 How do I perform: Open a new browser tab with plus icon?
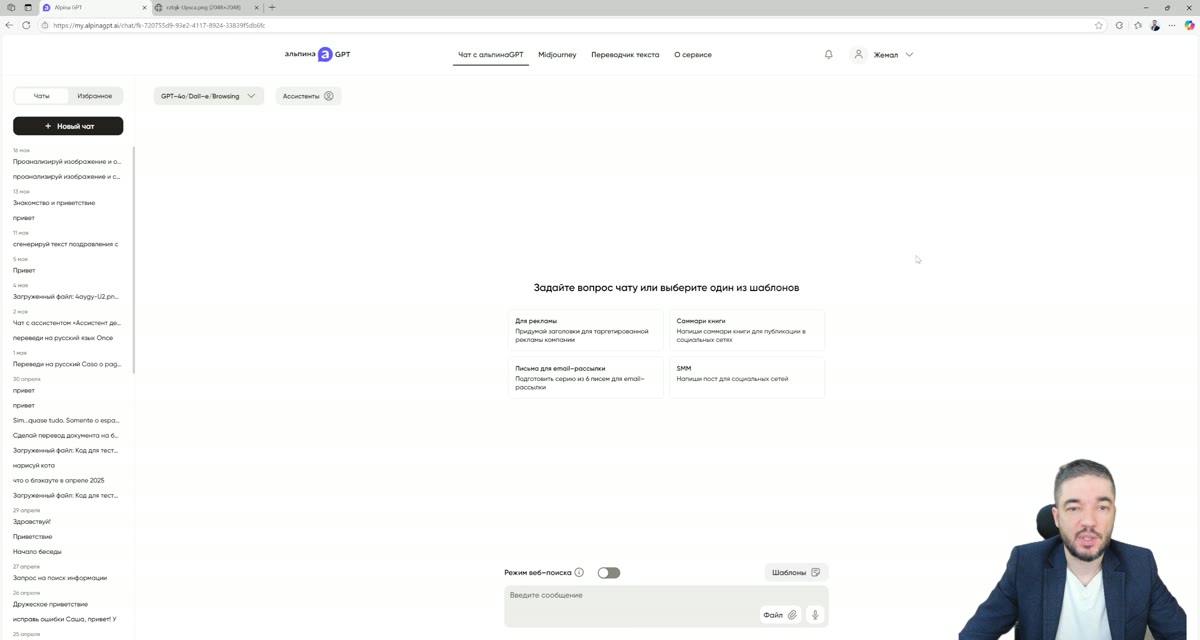tap(272, 7)
